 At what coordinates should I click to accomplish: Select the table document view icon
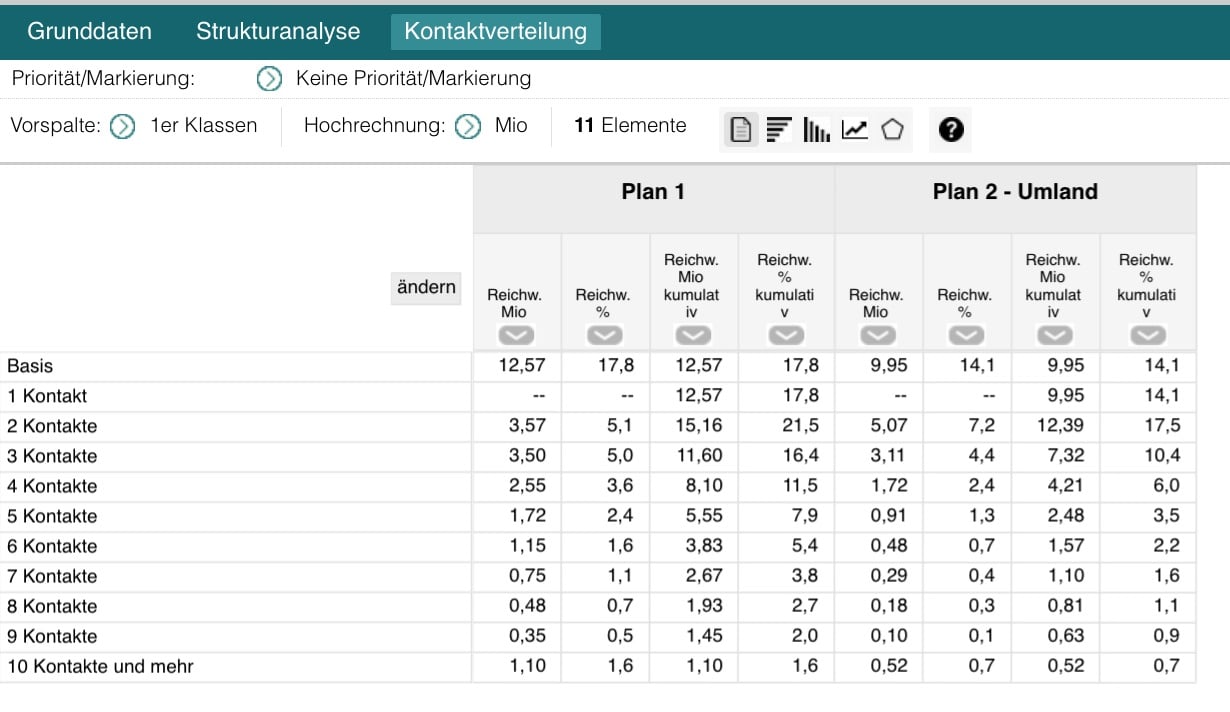741,129
